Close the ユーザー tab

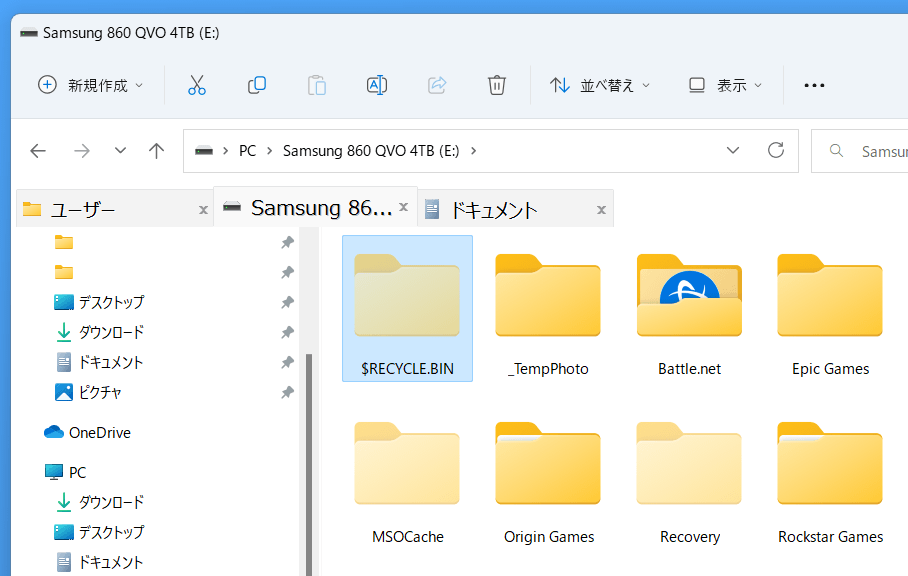coord(203,210)
